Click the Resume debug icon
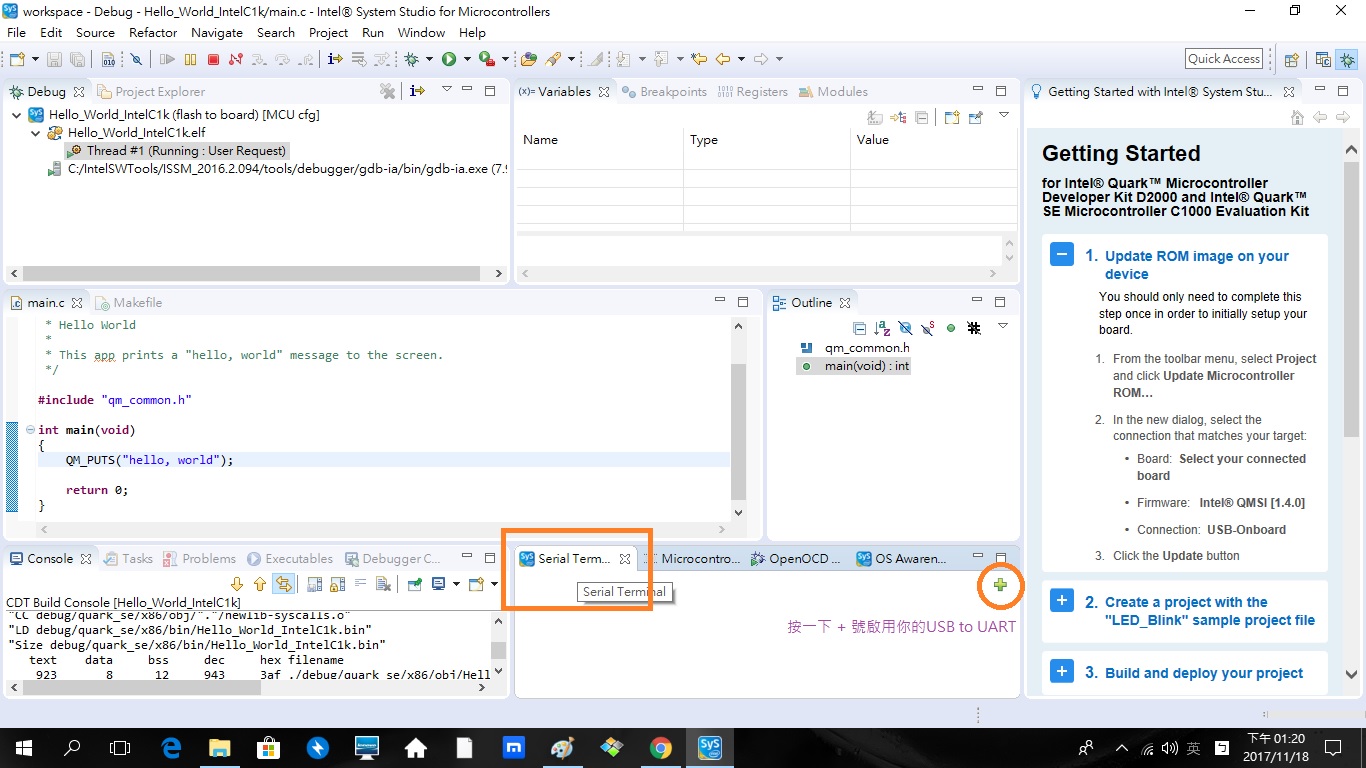 (x=167, y=59)
